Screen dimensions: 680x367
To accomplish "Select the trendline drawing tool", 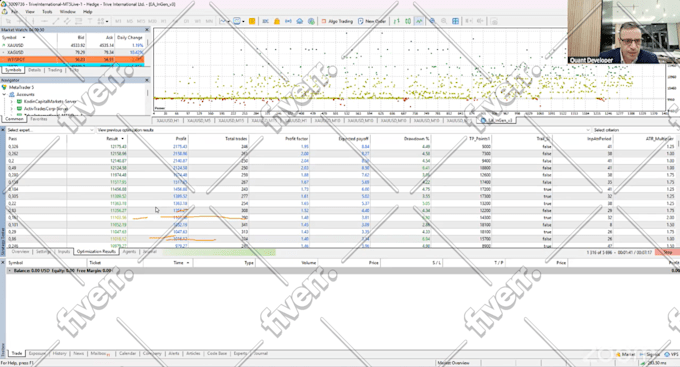I will [56, 21].
